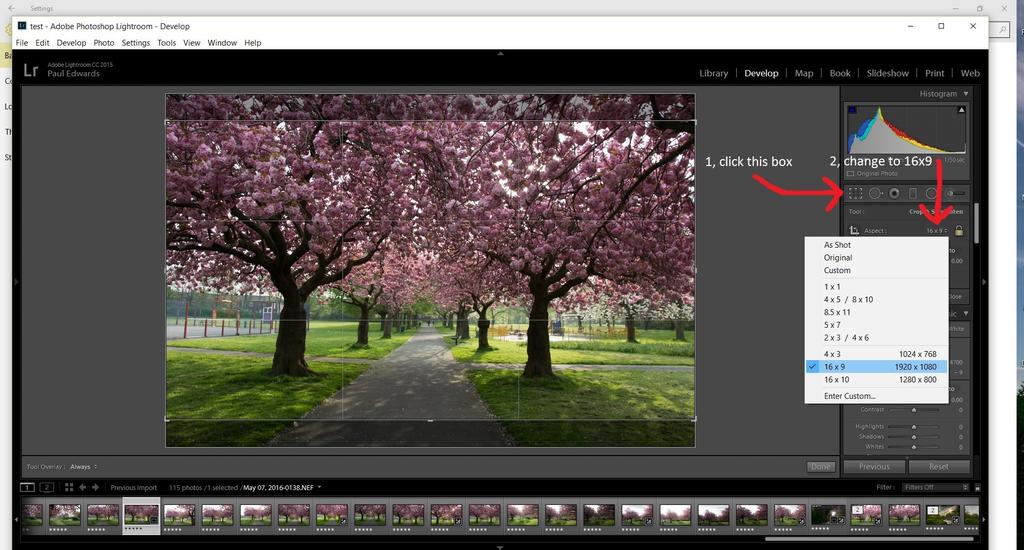Select the Radial Filter tool
1024x550 pixels.
931,194
